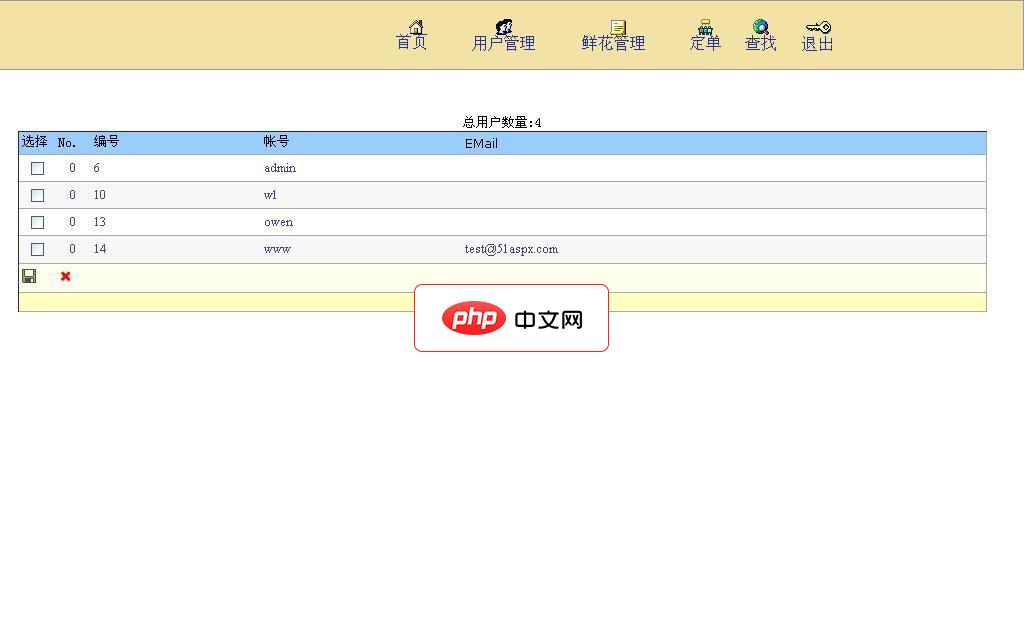Check the checkbox for user owen

(37, 222)
